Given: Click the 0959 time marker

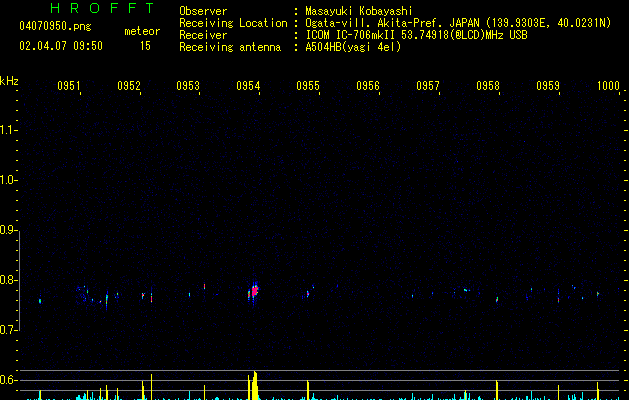Looking at the screenshot, I should click(548, 86).
